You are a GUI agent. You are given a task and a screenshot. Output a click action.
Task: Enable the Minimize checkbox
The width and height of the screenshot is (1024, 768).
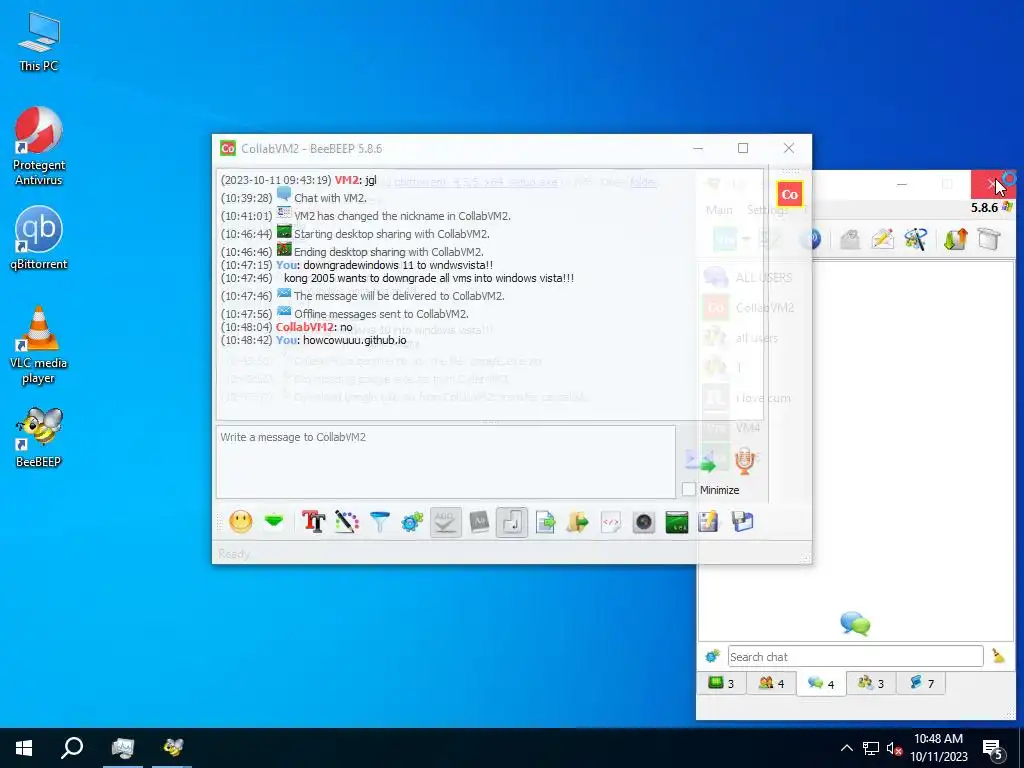pos(689,489)
